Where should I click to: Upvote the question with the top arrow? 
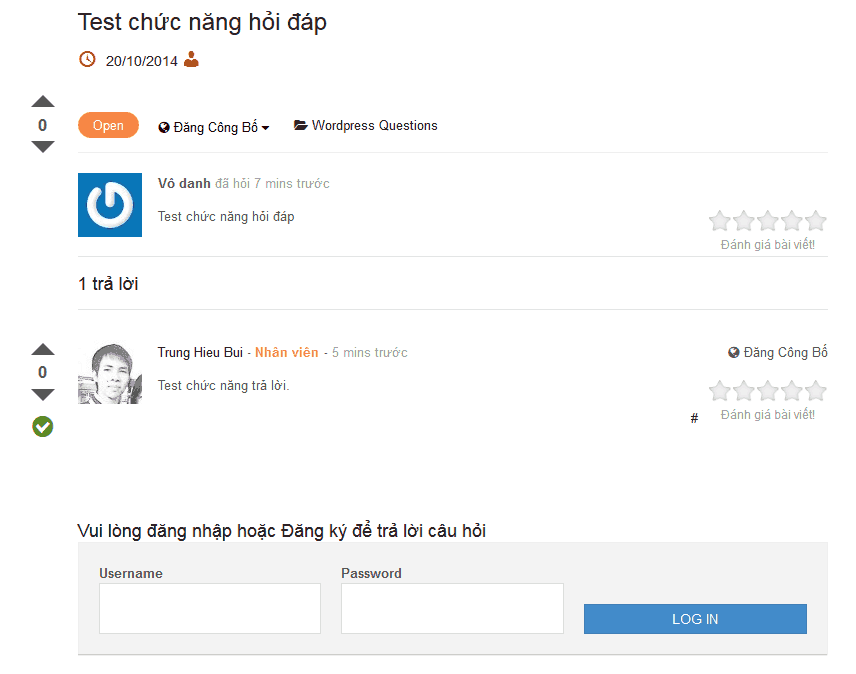[42, 101]
